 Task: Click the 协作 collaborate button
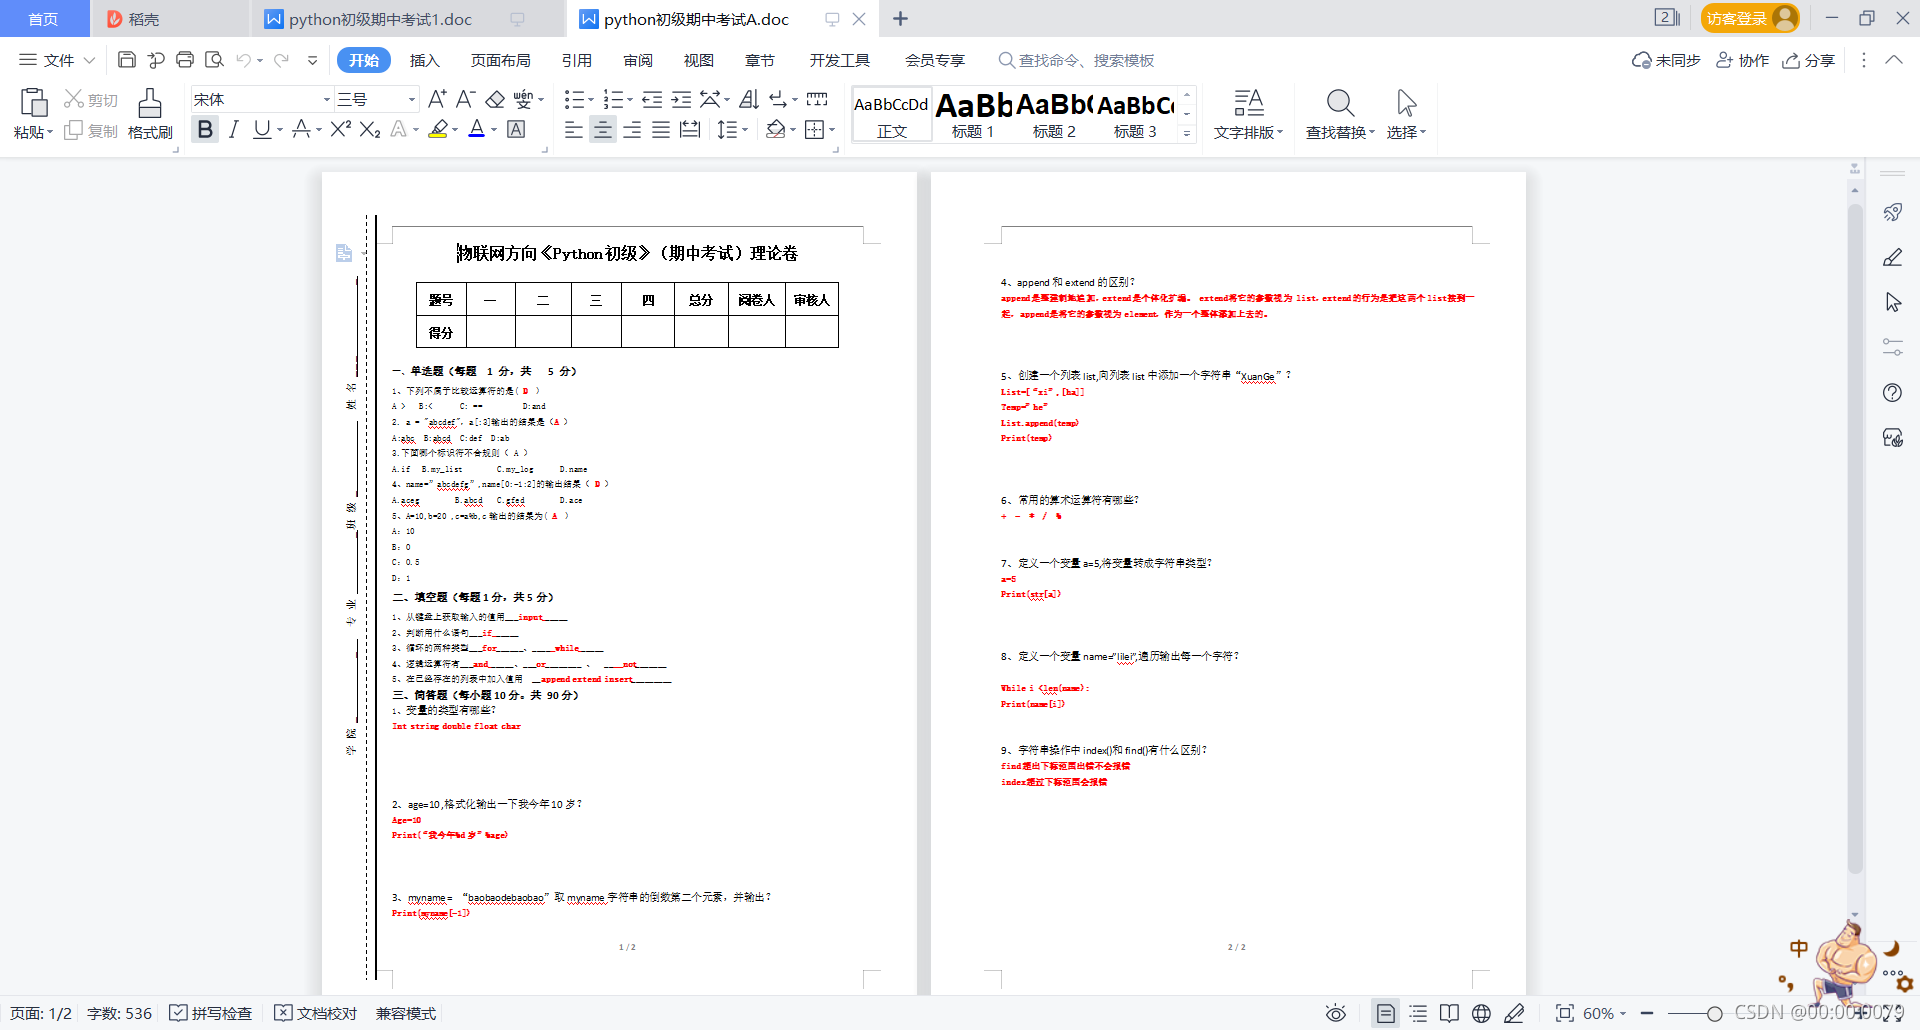pyautogui.click(x=1742, y=60)
